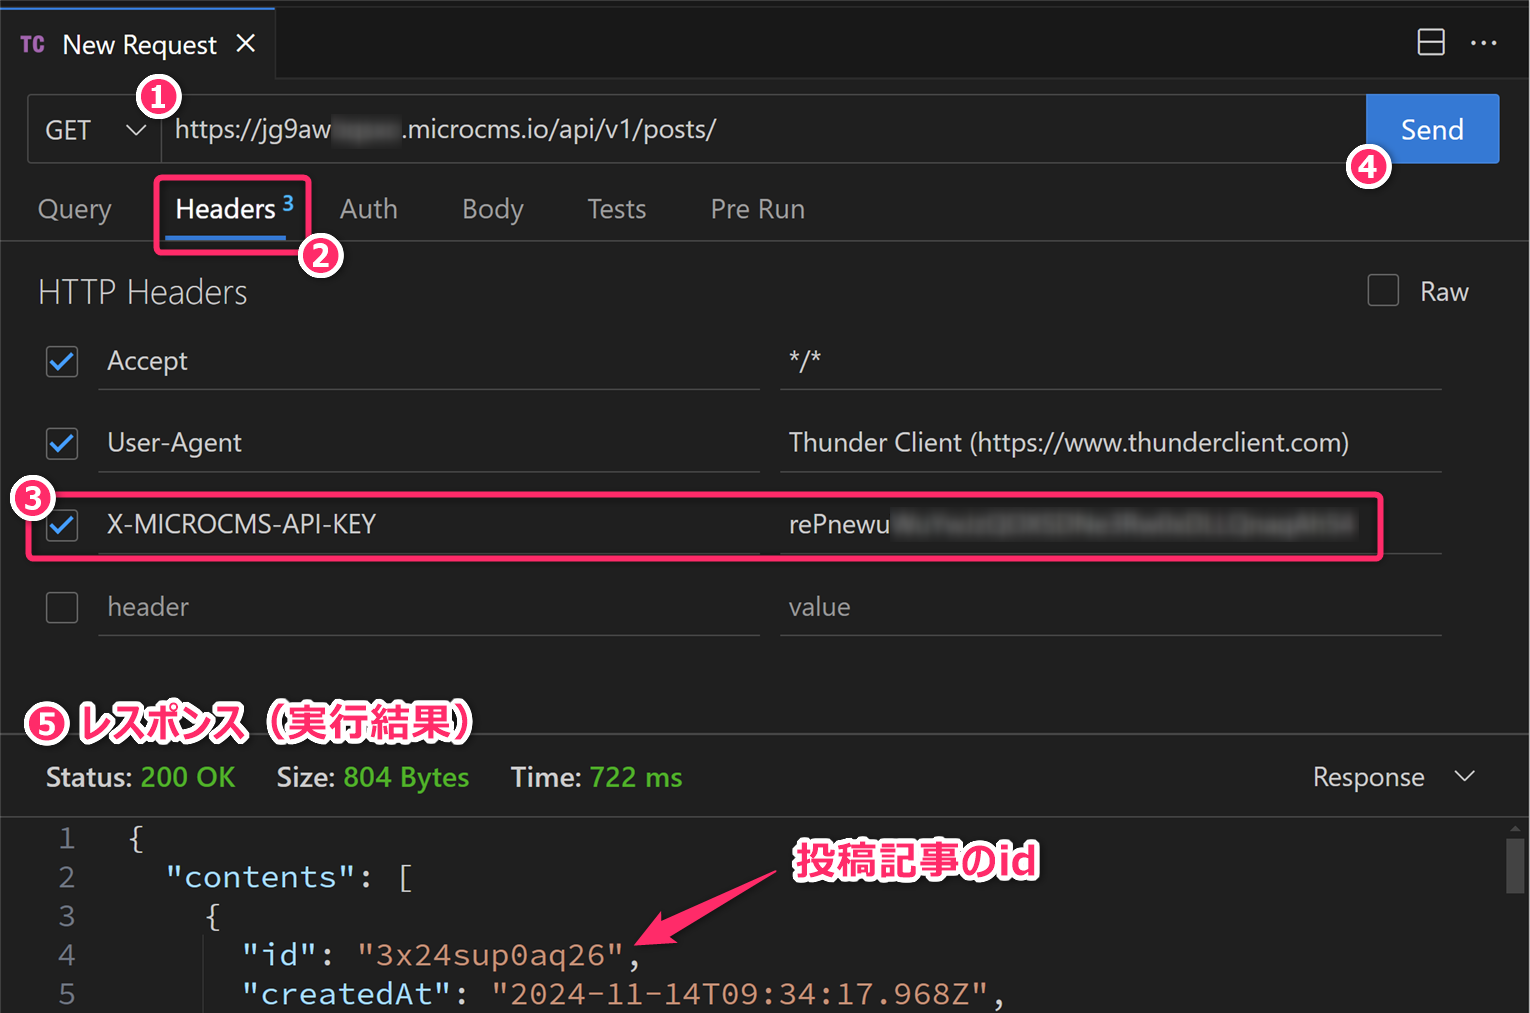Image resolution: width=1530 pixels, height=1013 pixels.
Task: Click the Thunder Client TC tab icon
Action: 32,45
